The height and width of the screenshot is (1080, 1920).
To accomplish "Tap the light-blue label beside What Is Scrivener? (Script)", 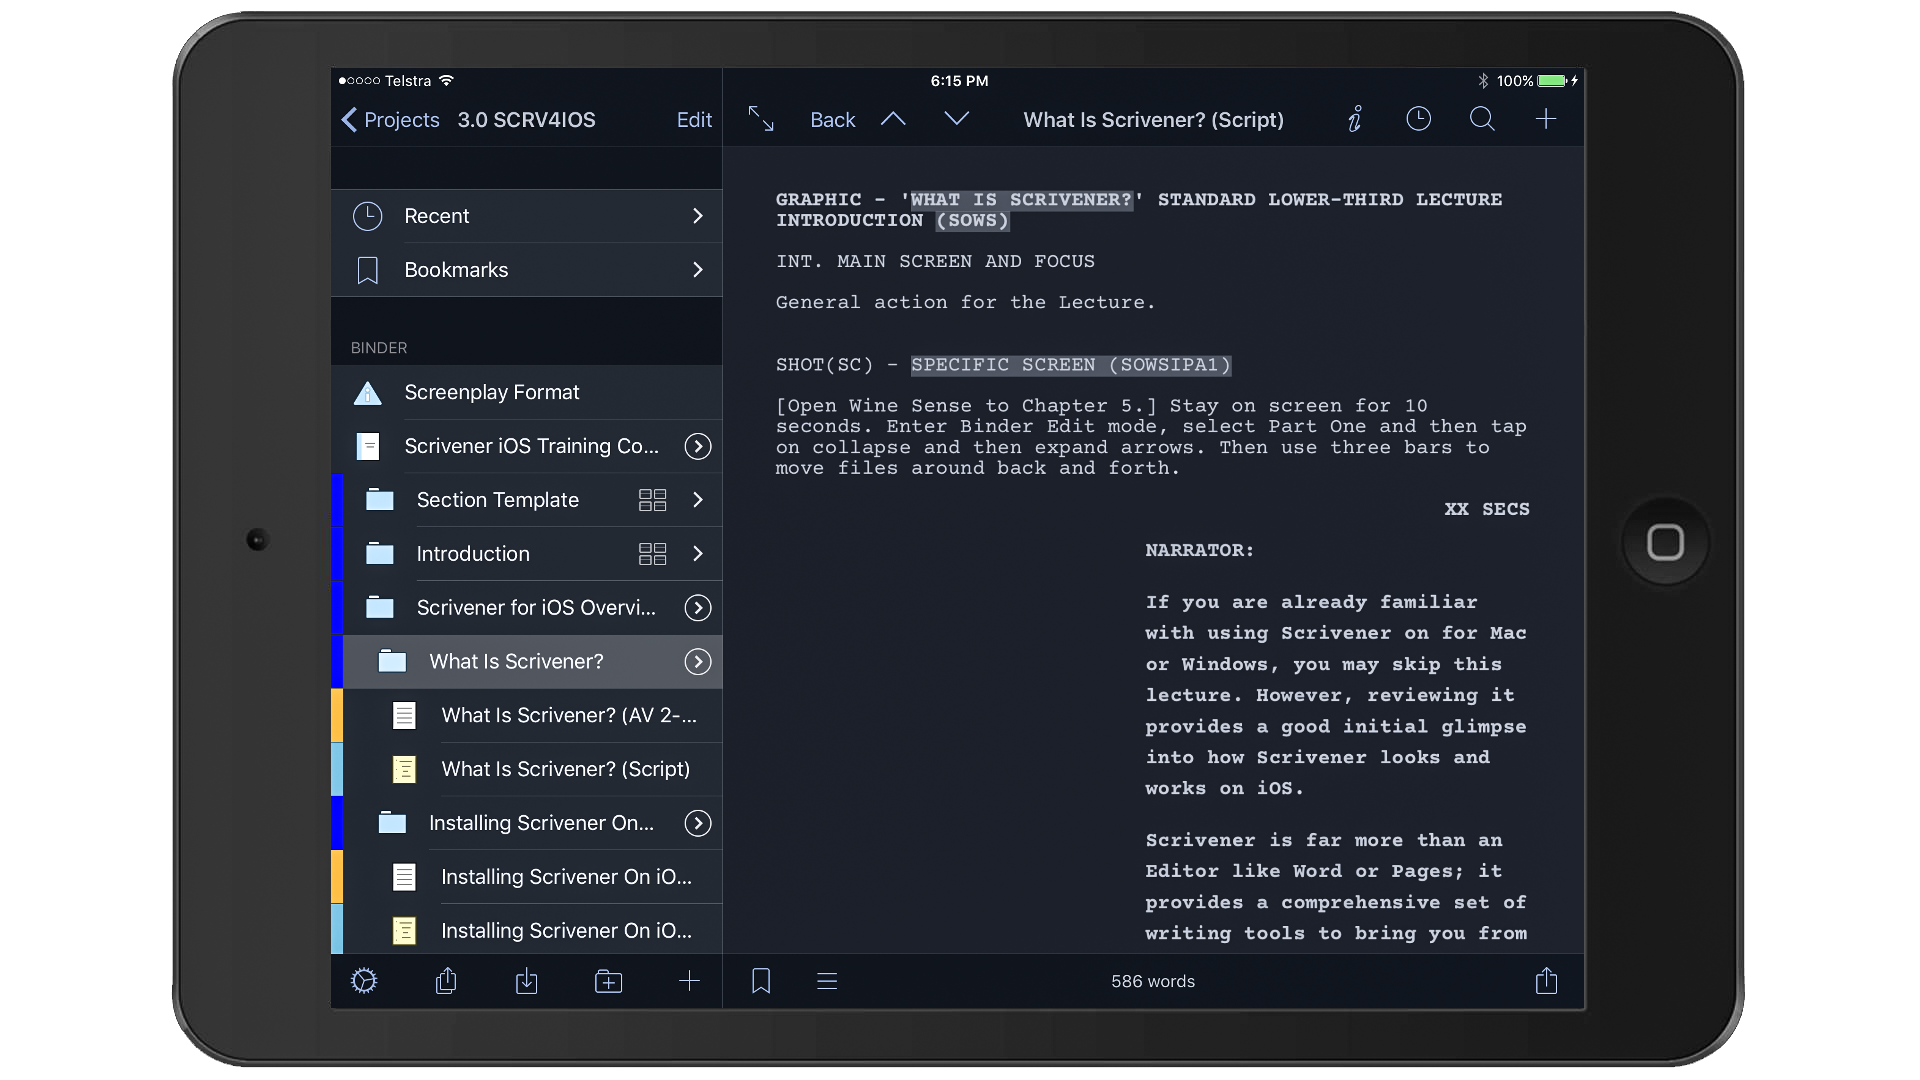I will (337, 769).
